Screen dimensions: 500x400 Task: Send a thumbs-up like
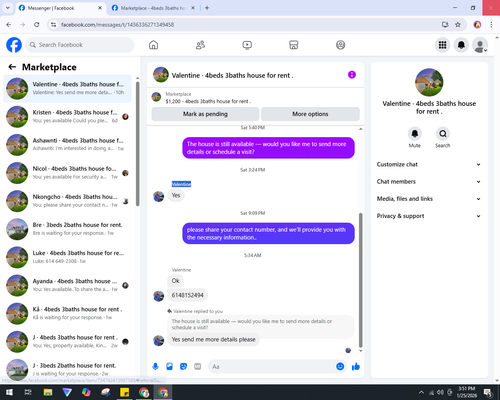pyautogui.click(x=356, y=367)
